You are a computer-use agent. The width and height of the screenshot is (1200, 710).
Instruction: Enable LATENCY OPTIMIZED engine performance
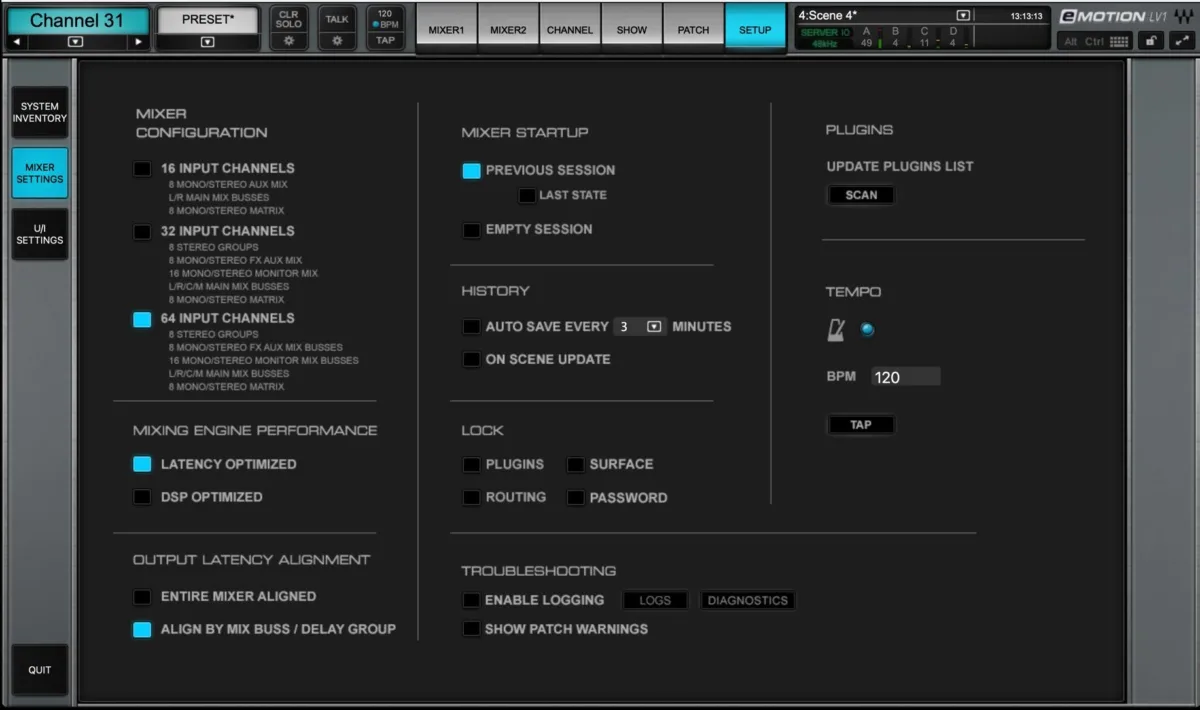(142, 464)
